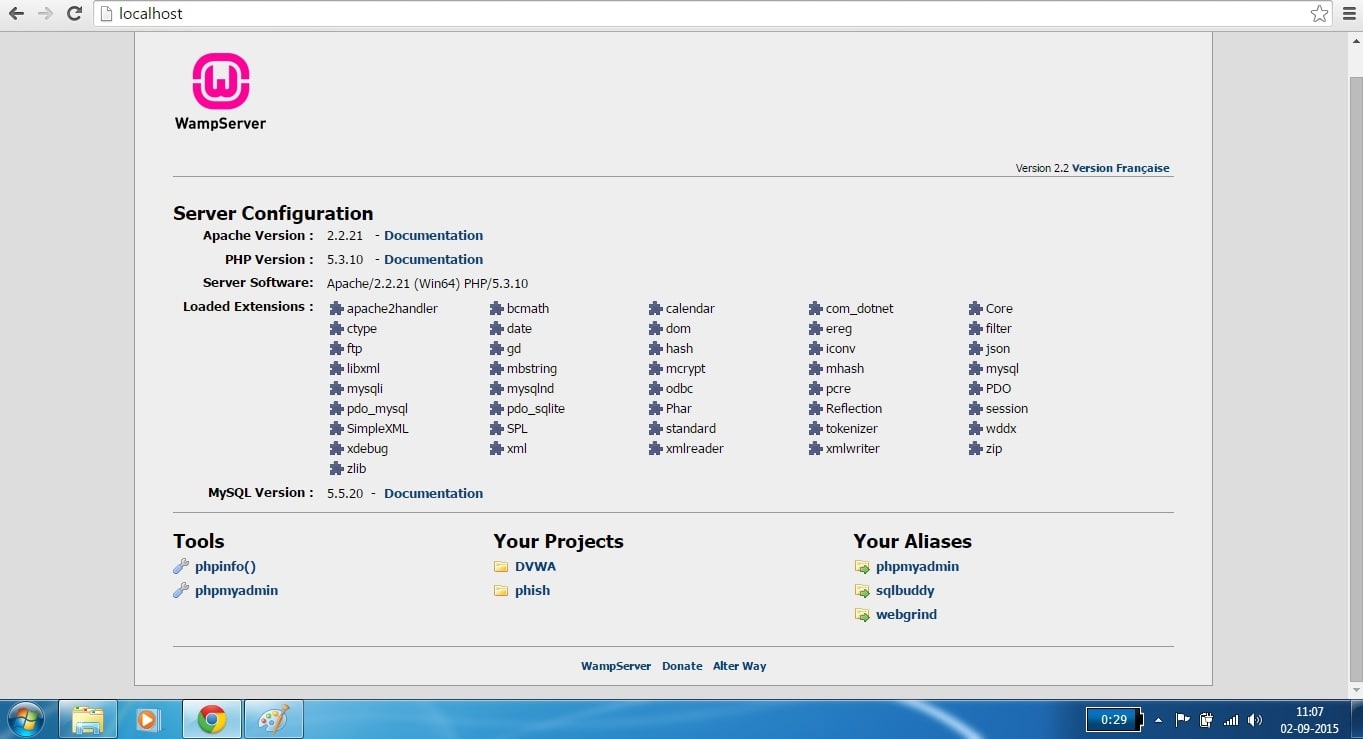Click puzzle icon beside com_dotnet
This screenshot has width=1363, height=739.
[x=816, y=308]
